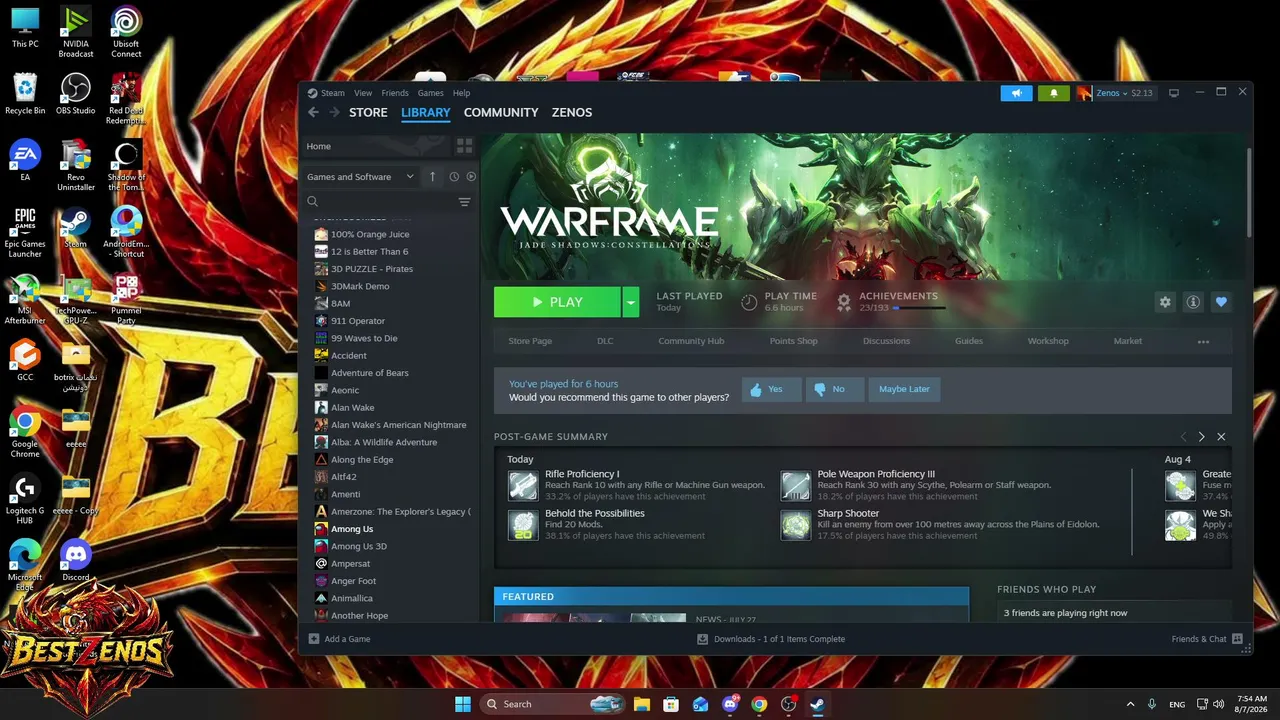1280x720 pixels.
Task: Click Rifle Proficiency I achievement icon
Action: (x=523, y=485)
